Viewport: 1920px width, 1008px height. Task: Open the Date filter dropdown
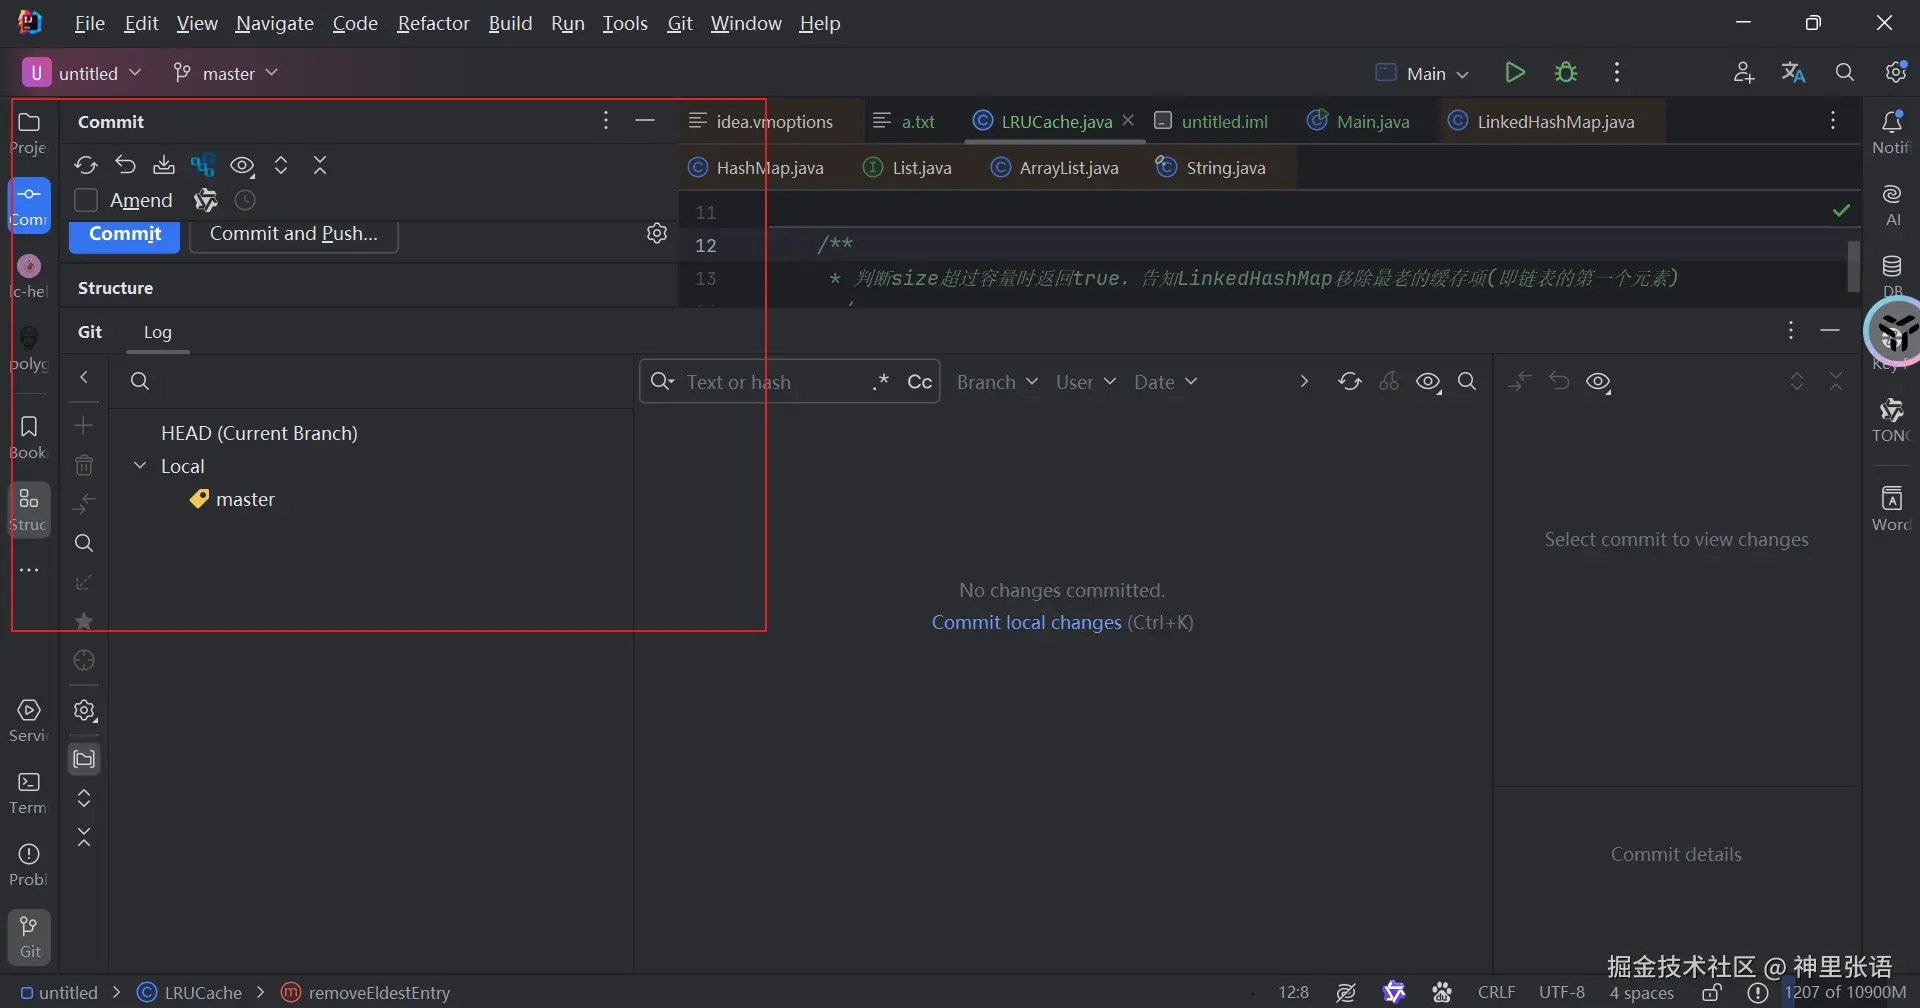pyautogui.click(x=1165, y=382)
